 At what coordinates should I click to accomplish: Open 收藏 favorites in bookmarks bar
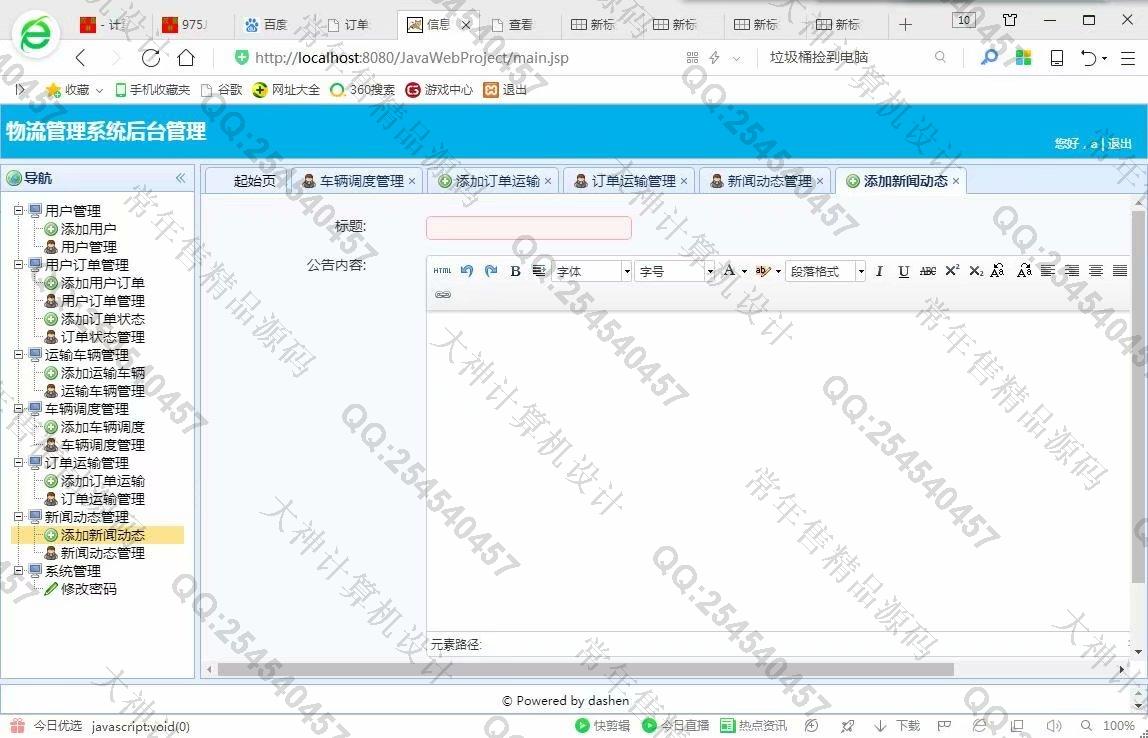tap(75, 90)
